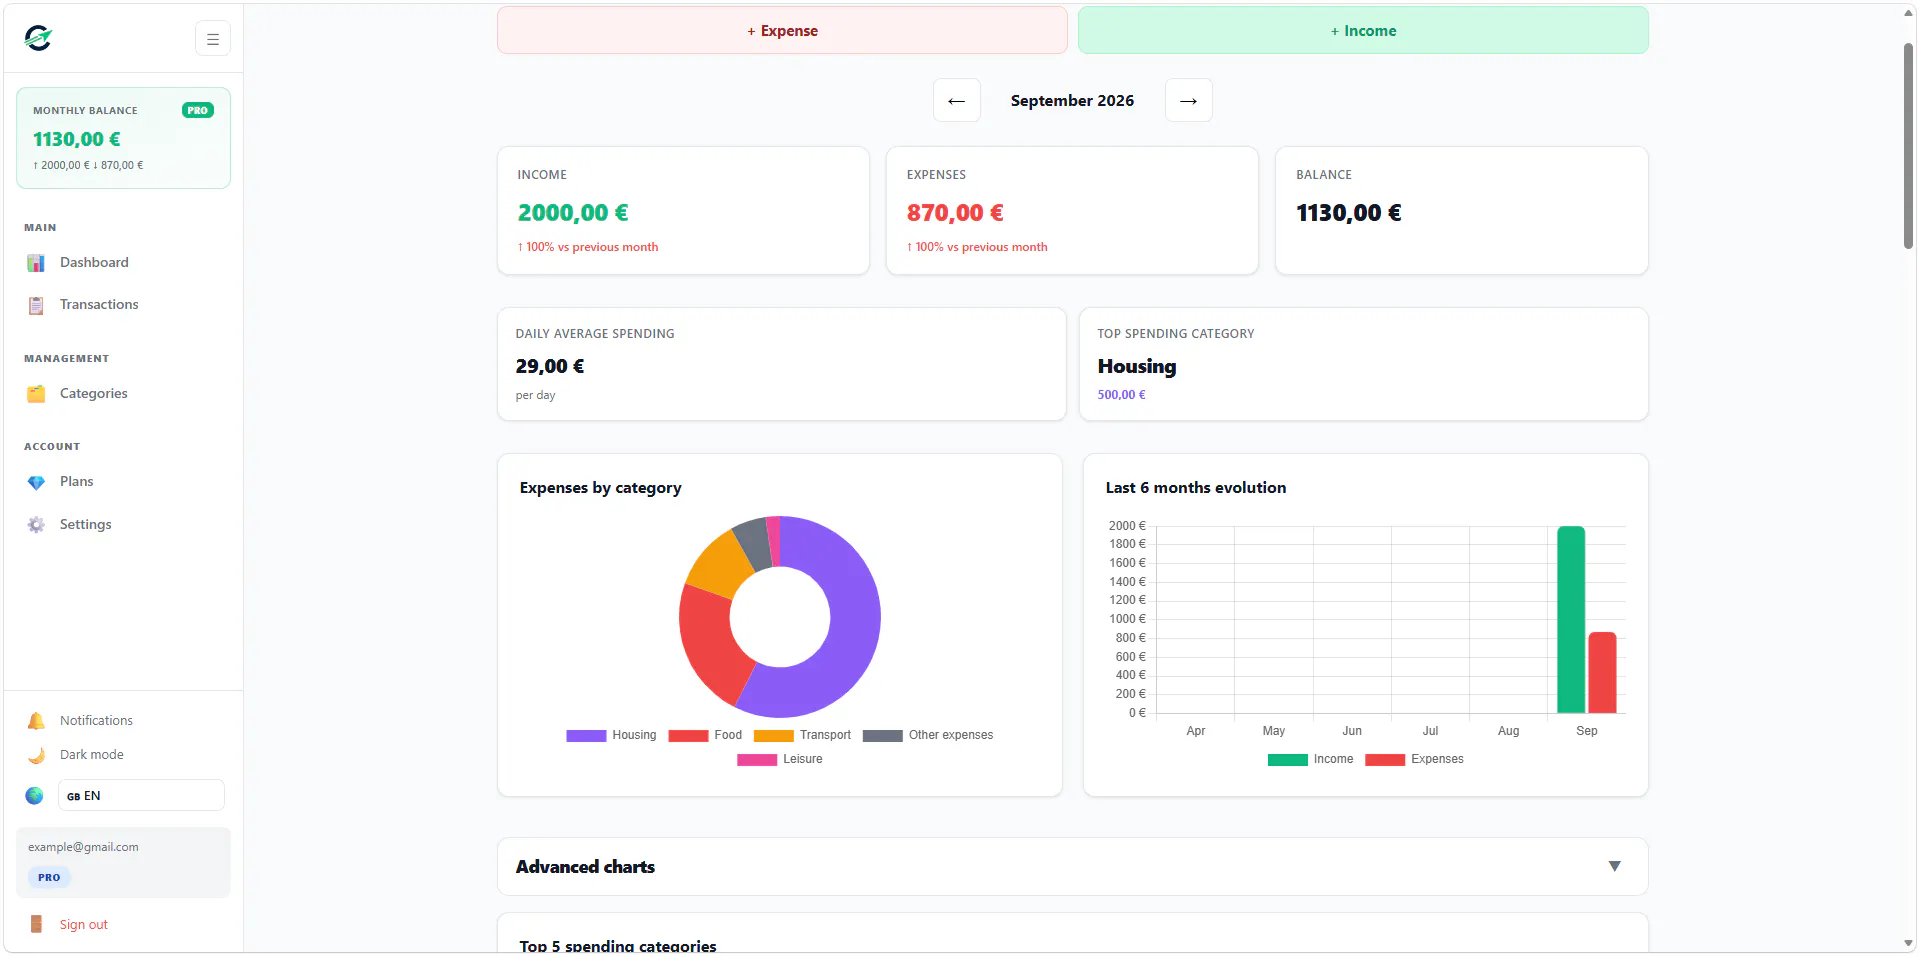The height and width of the screenshot is (956, 1919).
Task: Click the Monthly Balance card
Action: (123, 138)
